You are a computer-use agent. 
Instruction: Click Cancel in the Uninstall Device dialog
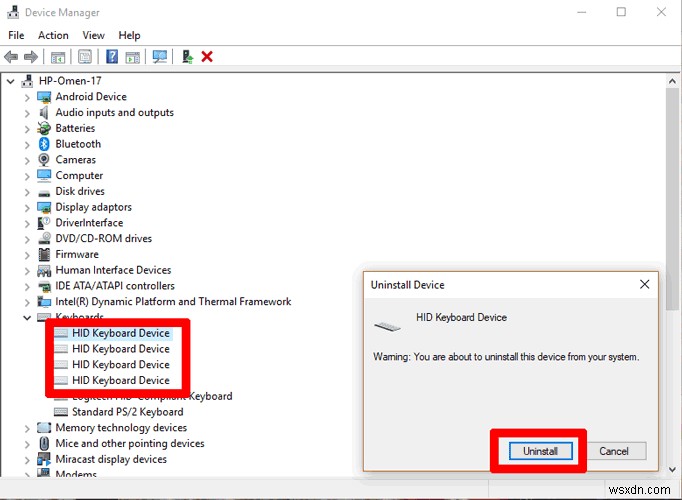point(614,451)
